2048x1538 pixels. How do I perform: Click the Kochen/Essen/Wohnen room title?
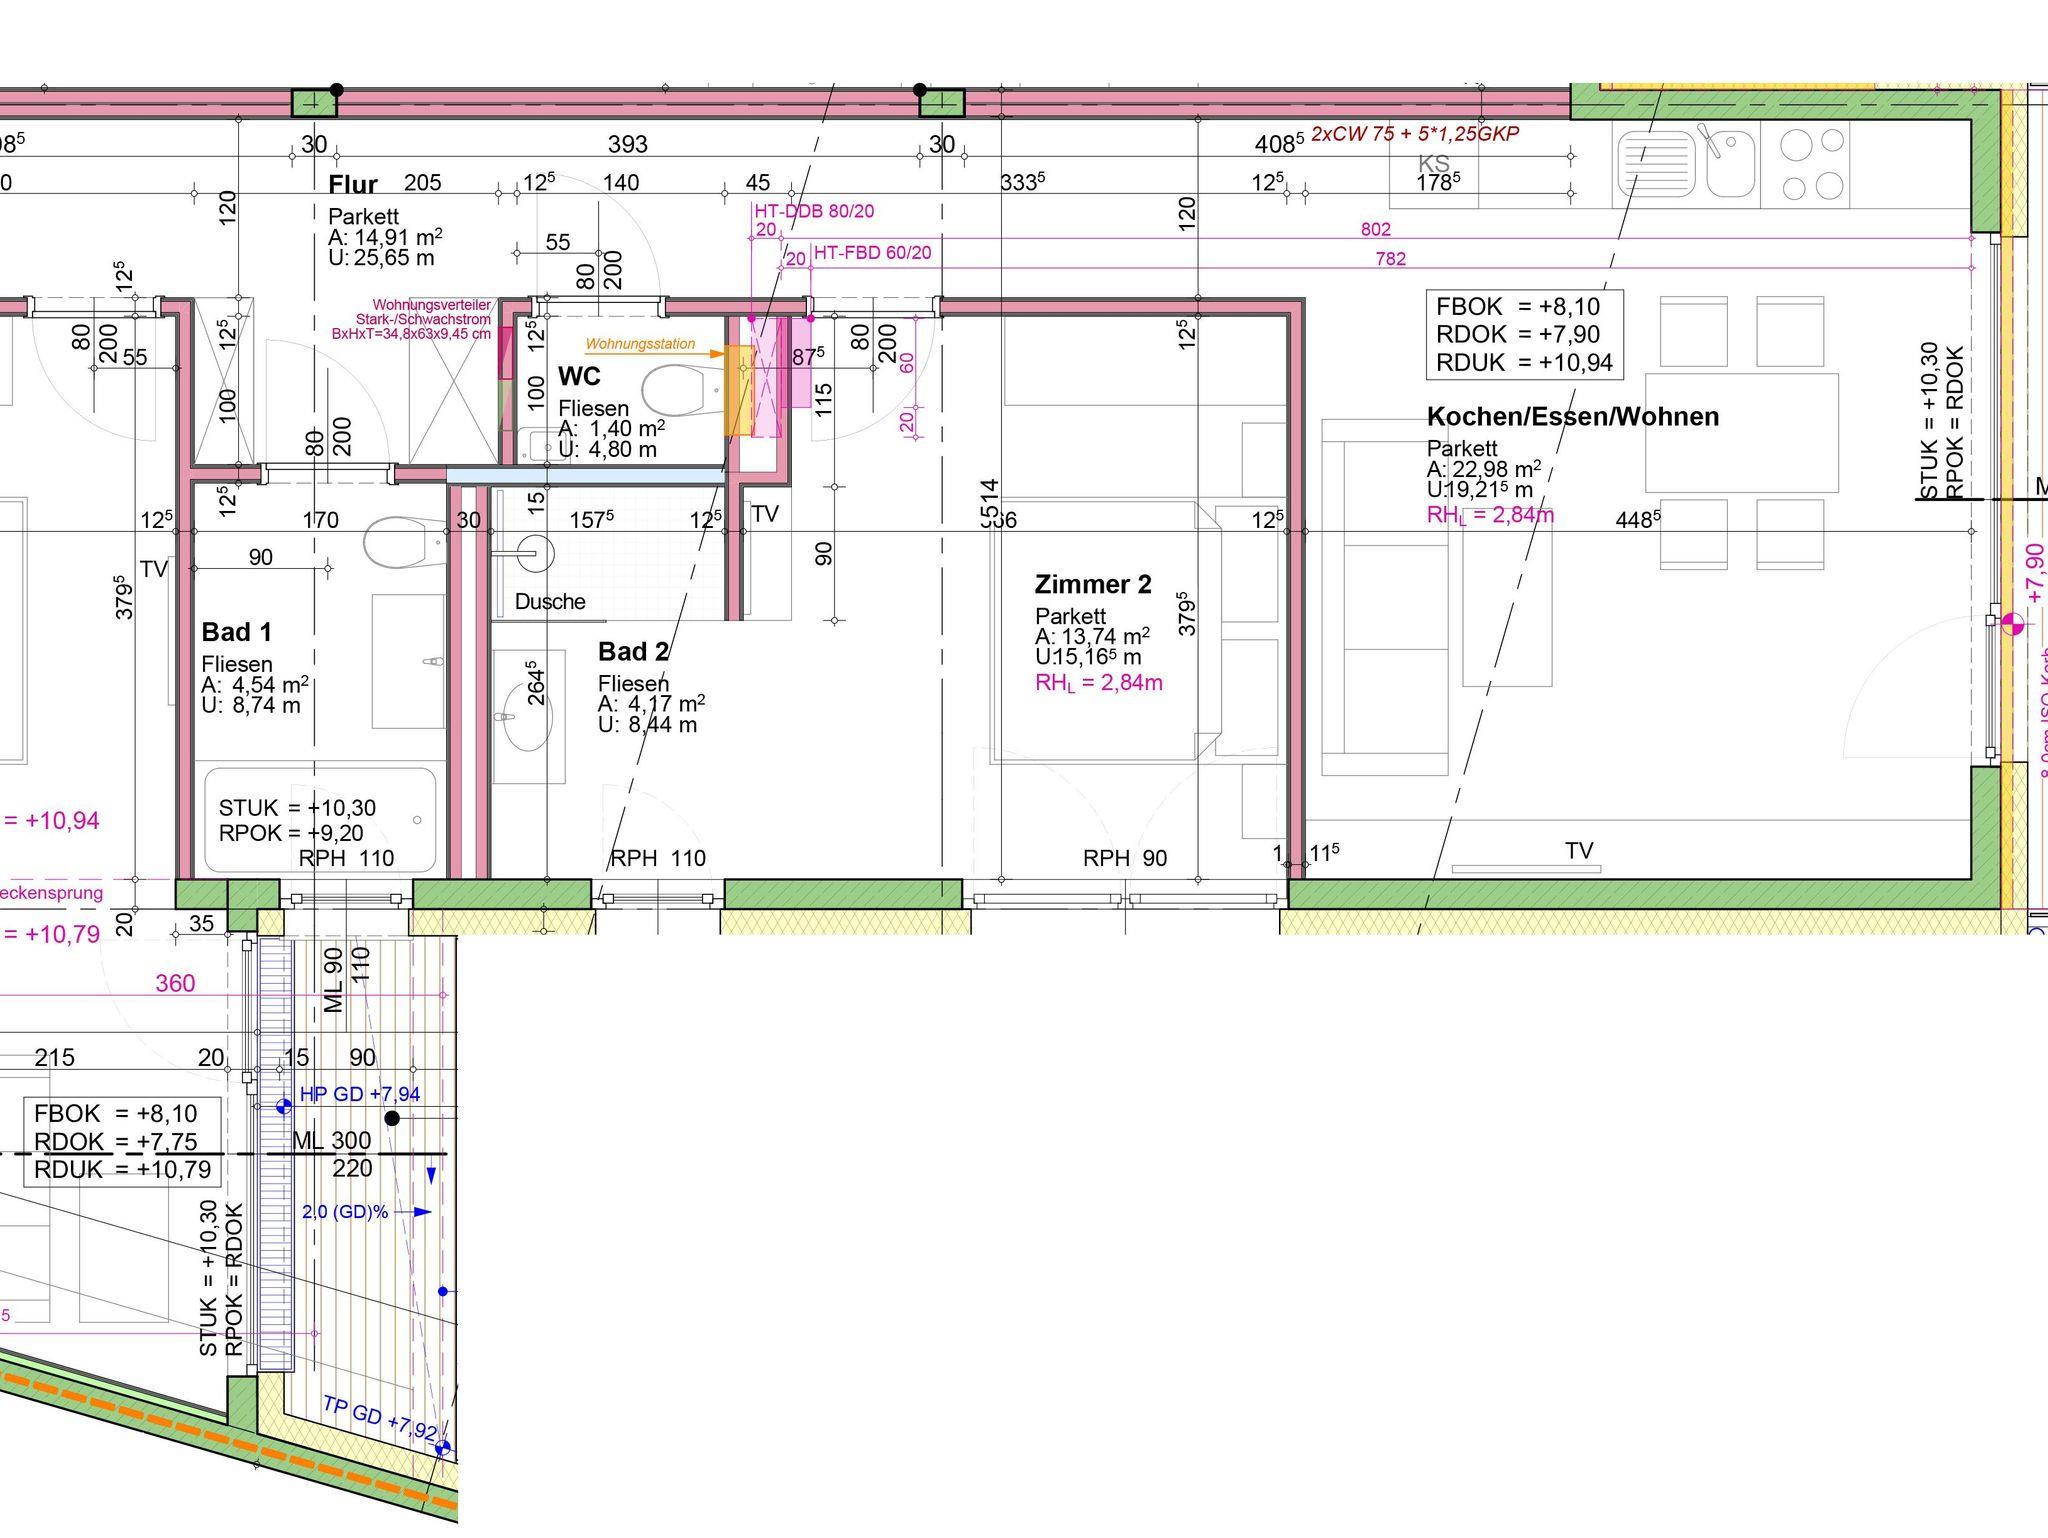(x=1572, y=417)
